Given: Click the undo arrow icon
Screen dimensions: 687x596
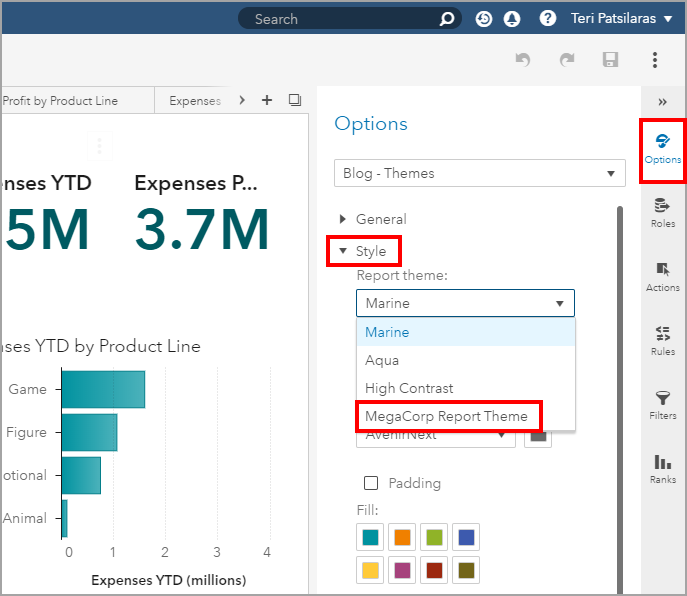Looking at the screenshot, I should click(522, 60).
